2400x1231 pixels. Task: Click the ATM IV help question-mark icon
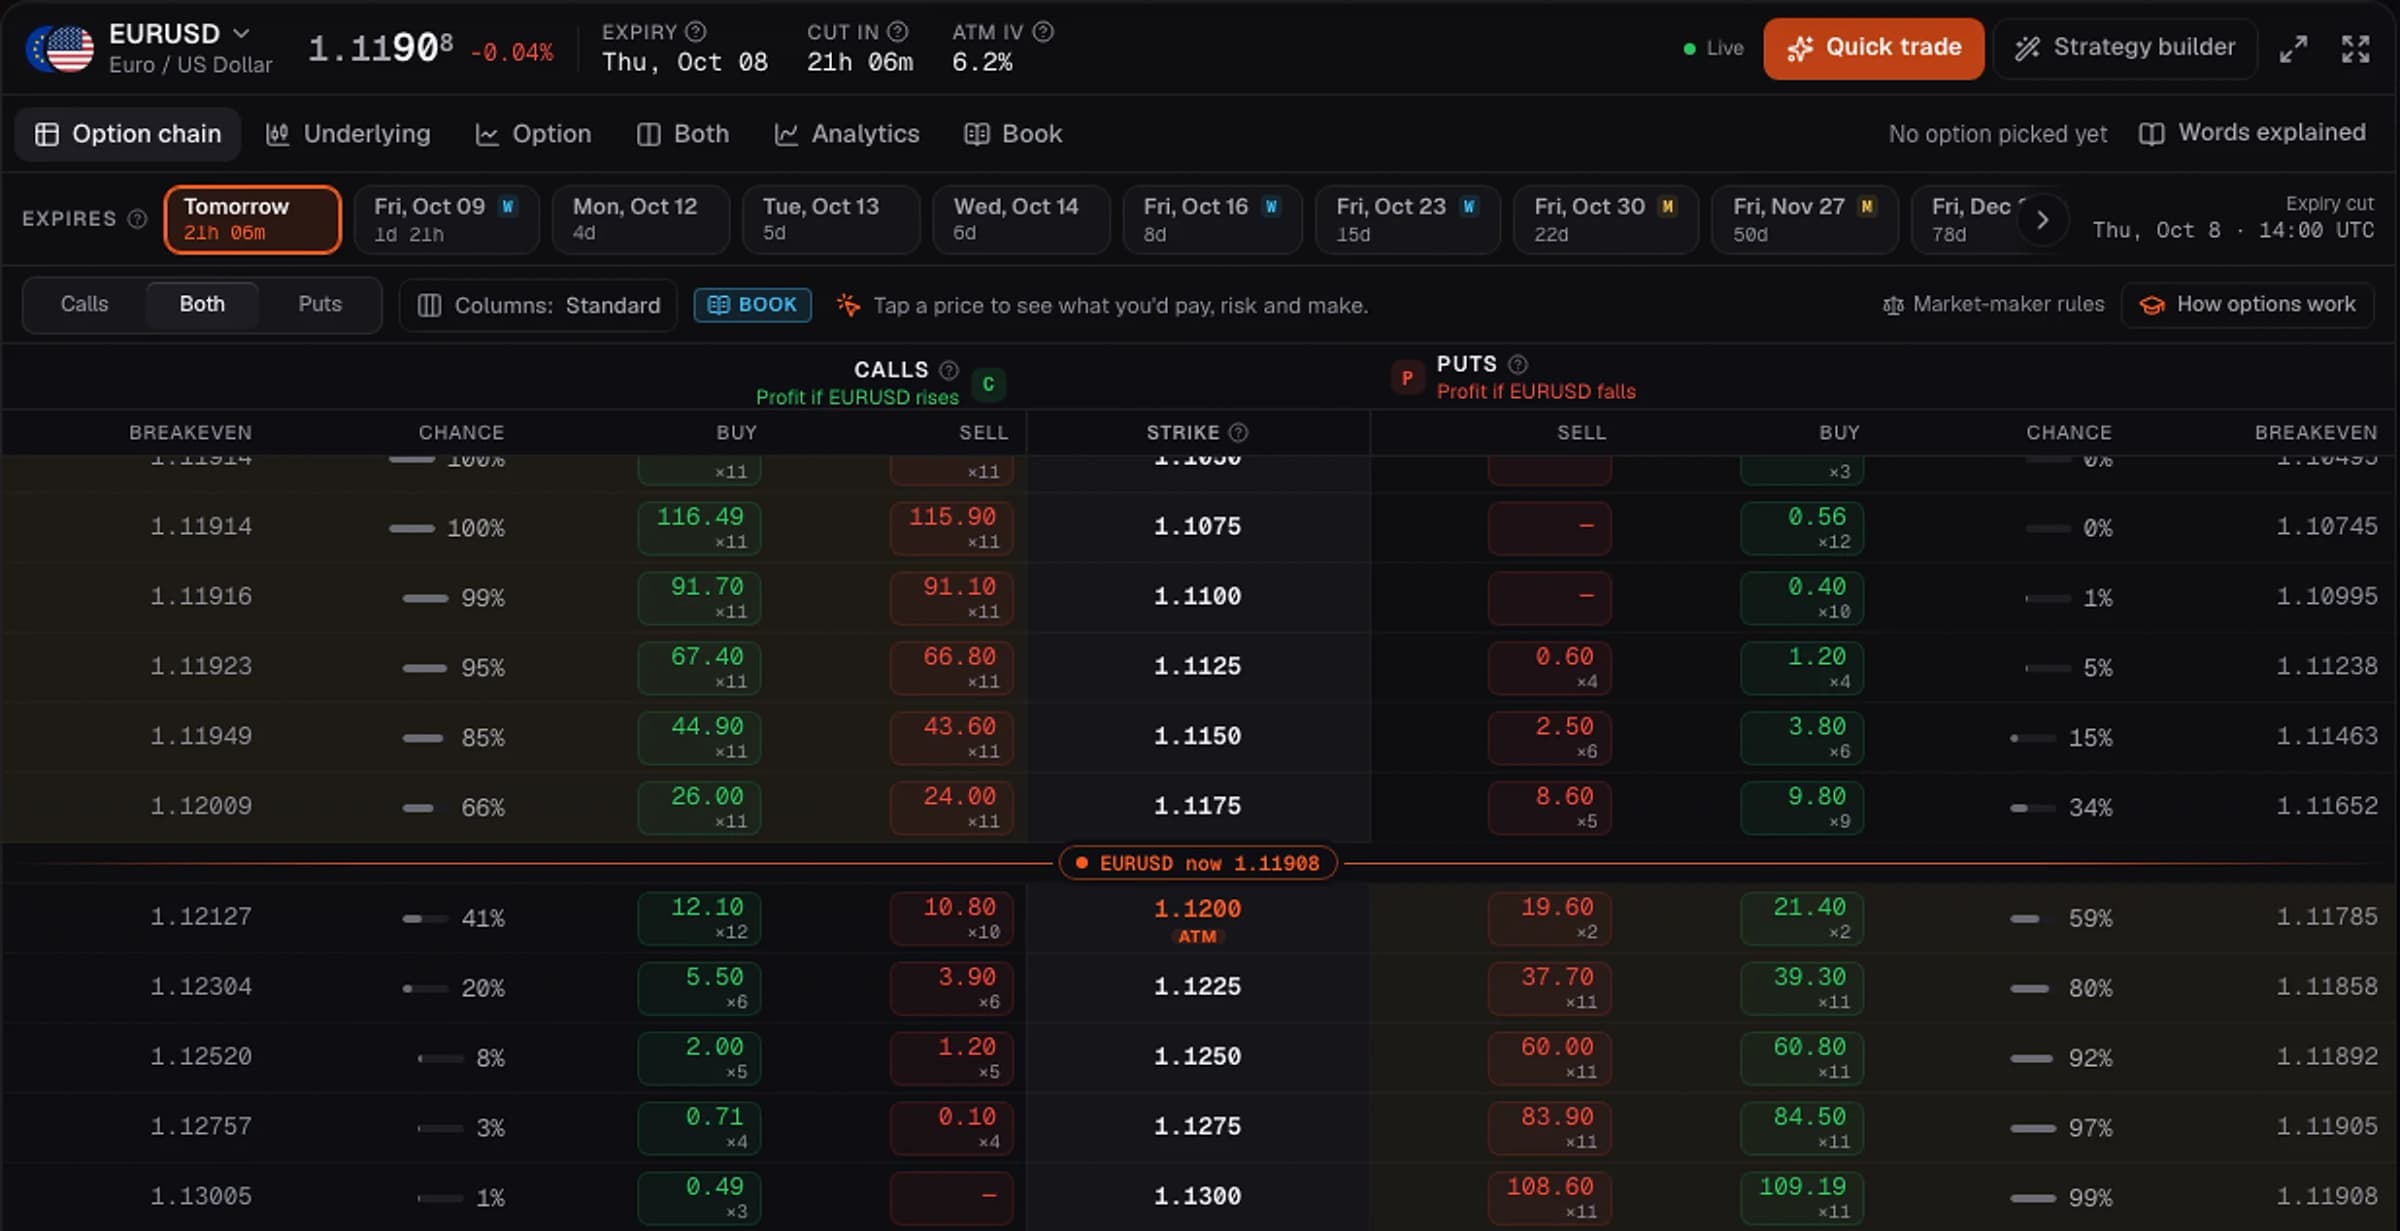tap(1043, 32)
